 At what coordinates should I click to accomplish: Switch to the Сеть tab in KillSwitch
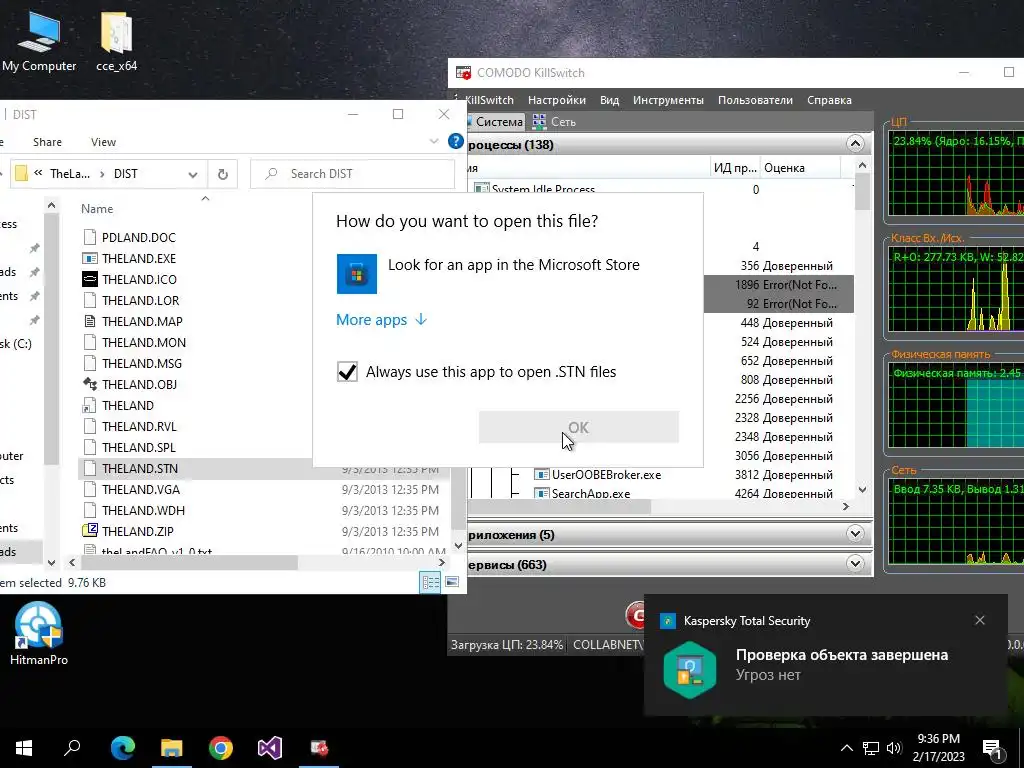click(554, 121)
